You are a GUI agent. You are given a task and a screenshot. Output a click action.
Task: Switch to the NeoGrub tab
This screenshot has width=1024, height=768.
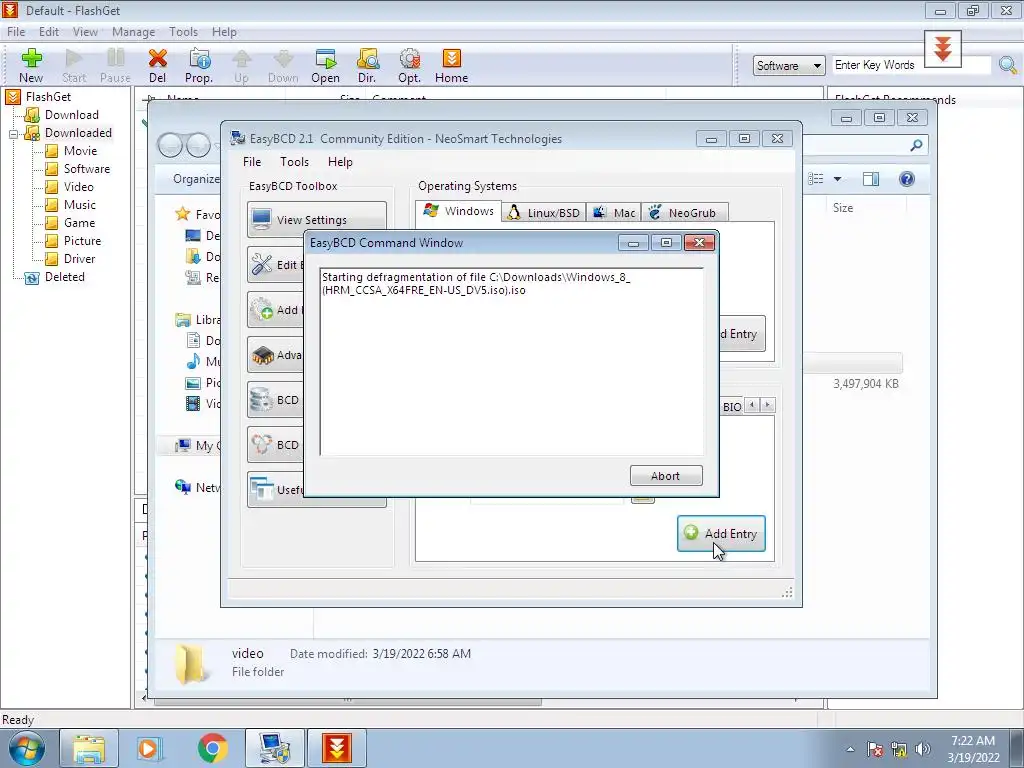tap(684, 213)
